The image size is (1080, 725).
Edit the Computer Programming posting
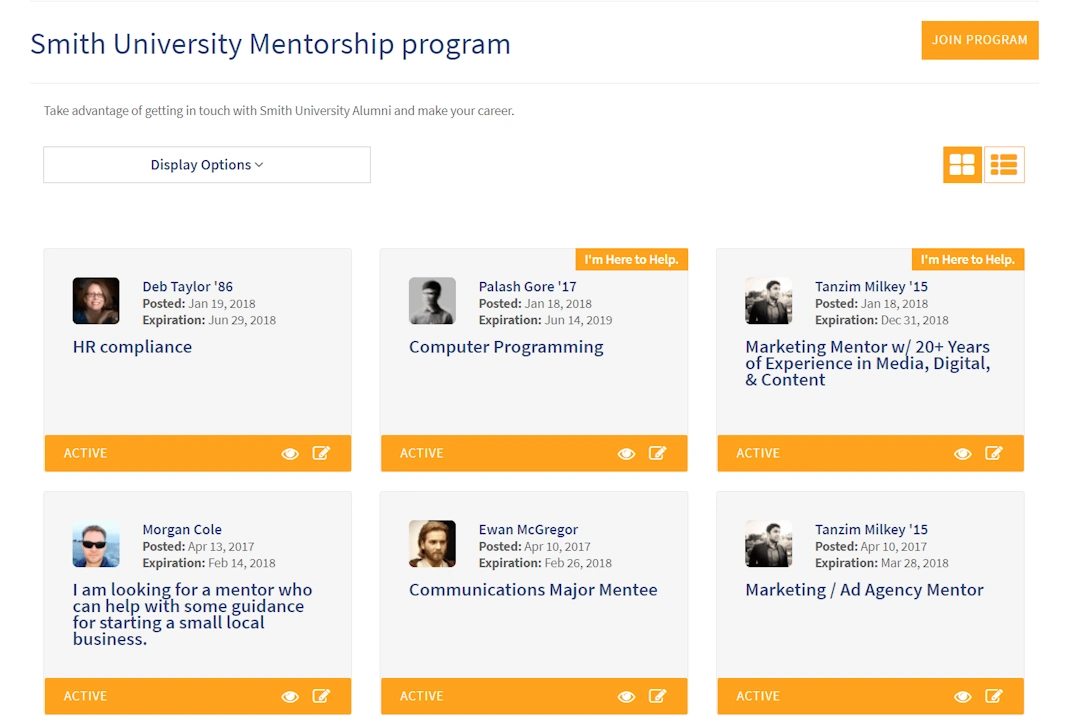[x=657, y=453]
